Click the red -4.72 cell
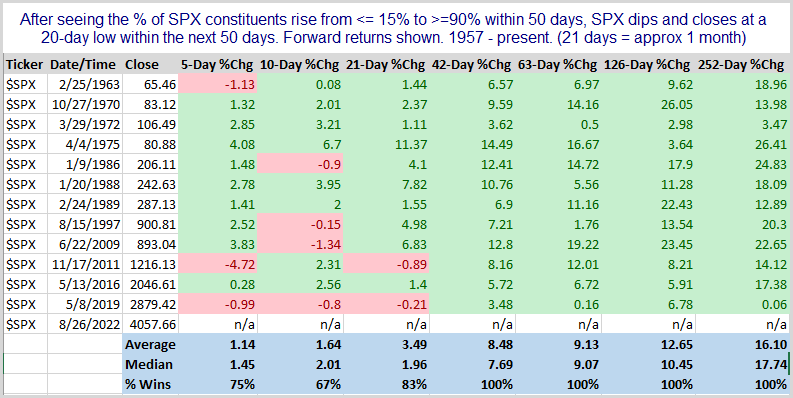 coord(217,264)
